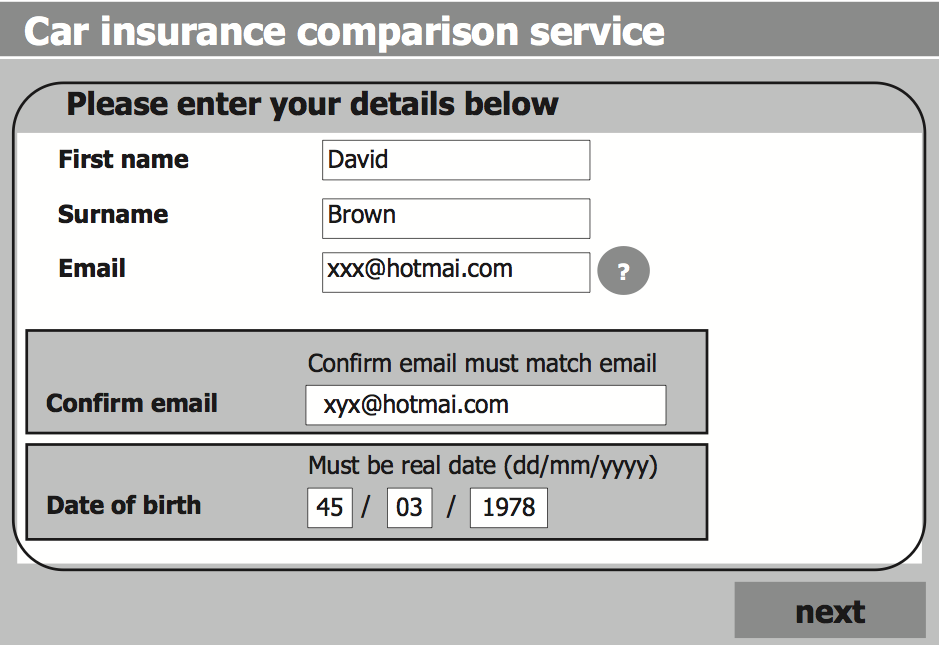The width and height of the screenshot is (939, 645).
Task: Click the 'Car insurance comparison service' title
Action: [x=344, y=31]
